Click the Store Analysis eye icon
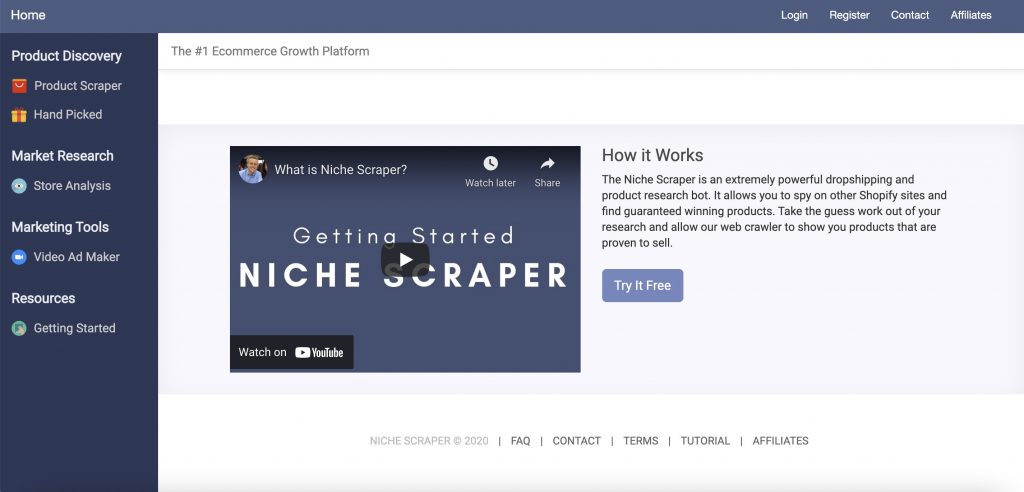Image resolution: width=1024 pixels, height=492 pixels. [x=19, y=186]
